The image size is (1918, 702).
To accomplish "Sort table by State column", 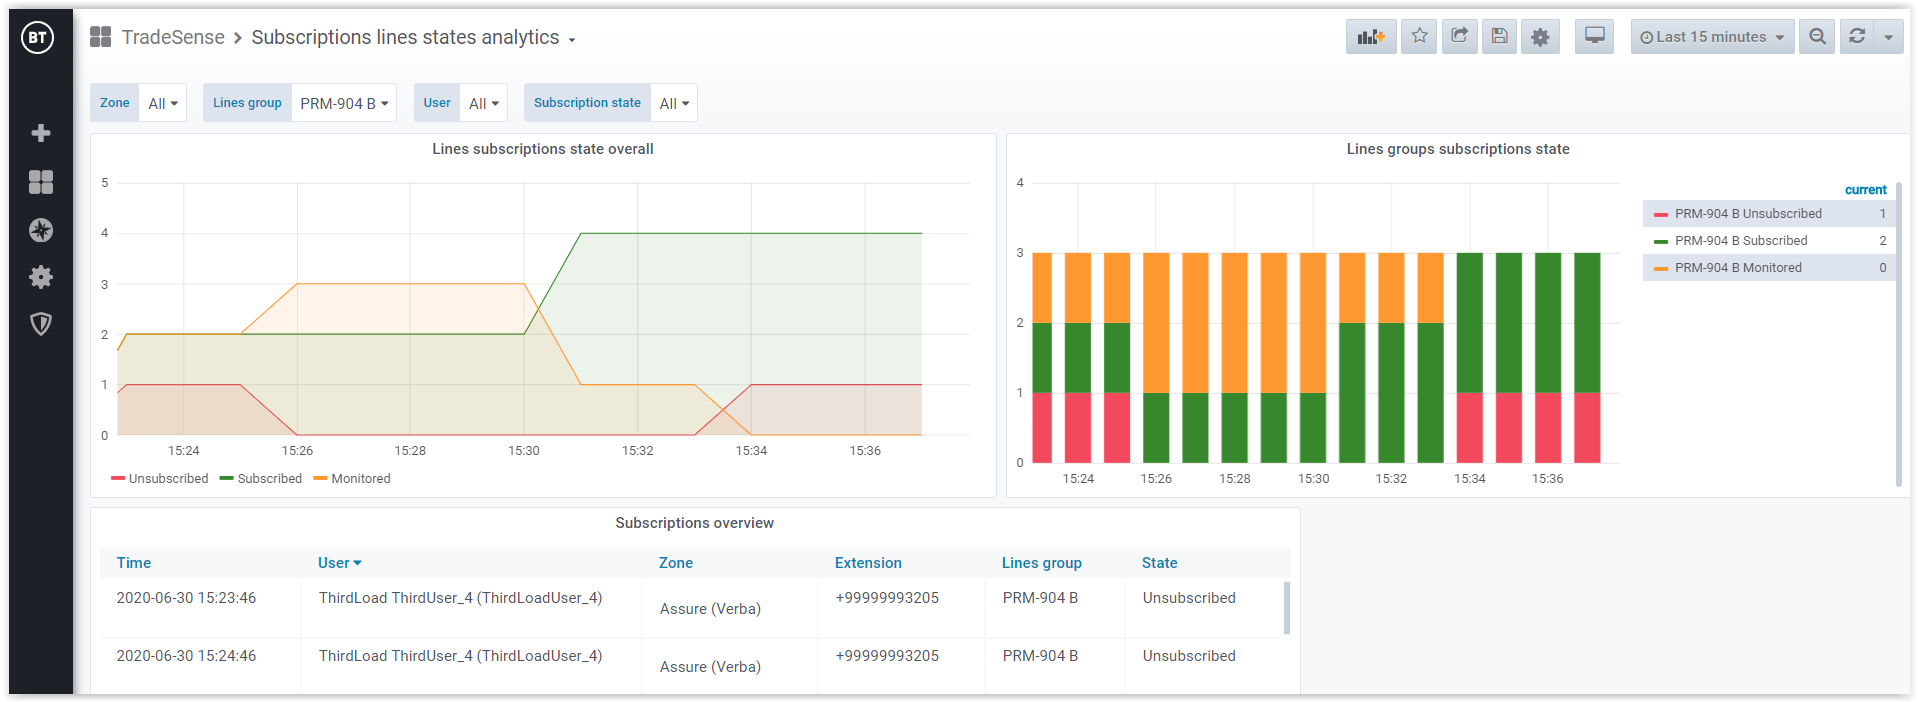I will (1160, 563).
